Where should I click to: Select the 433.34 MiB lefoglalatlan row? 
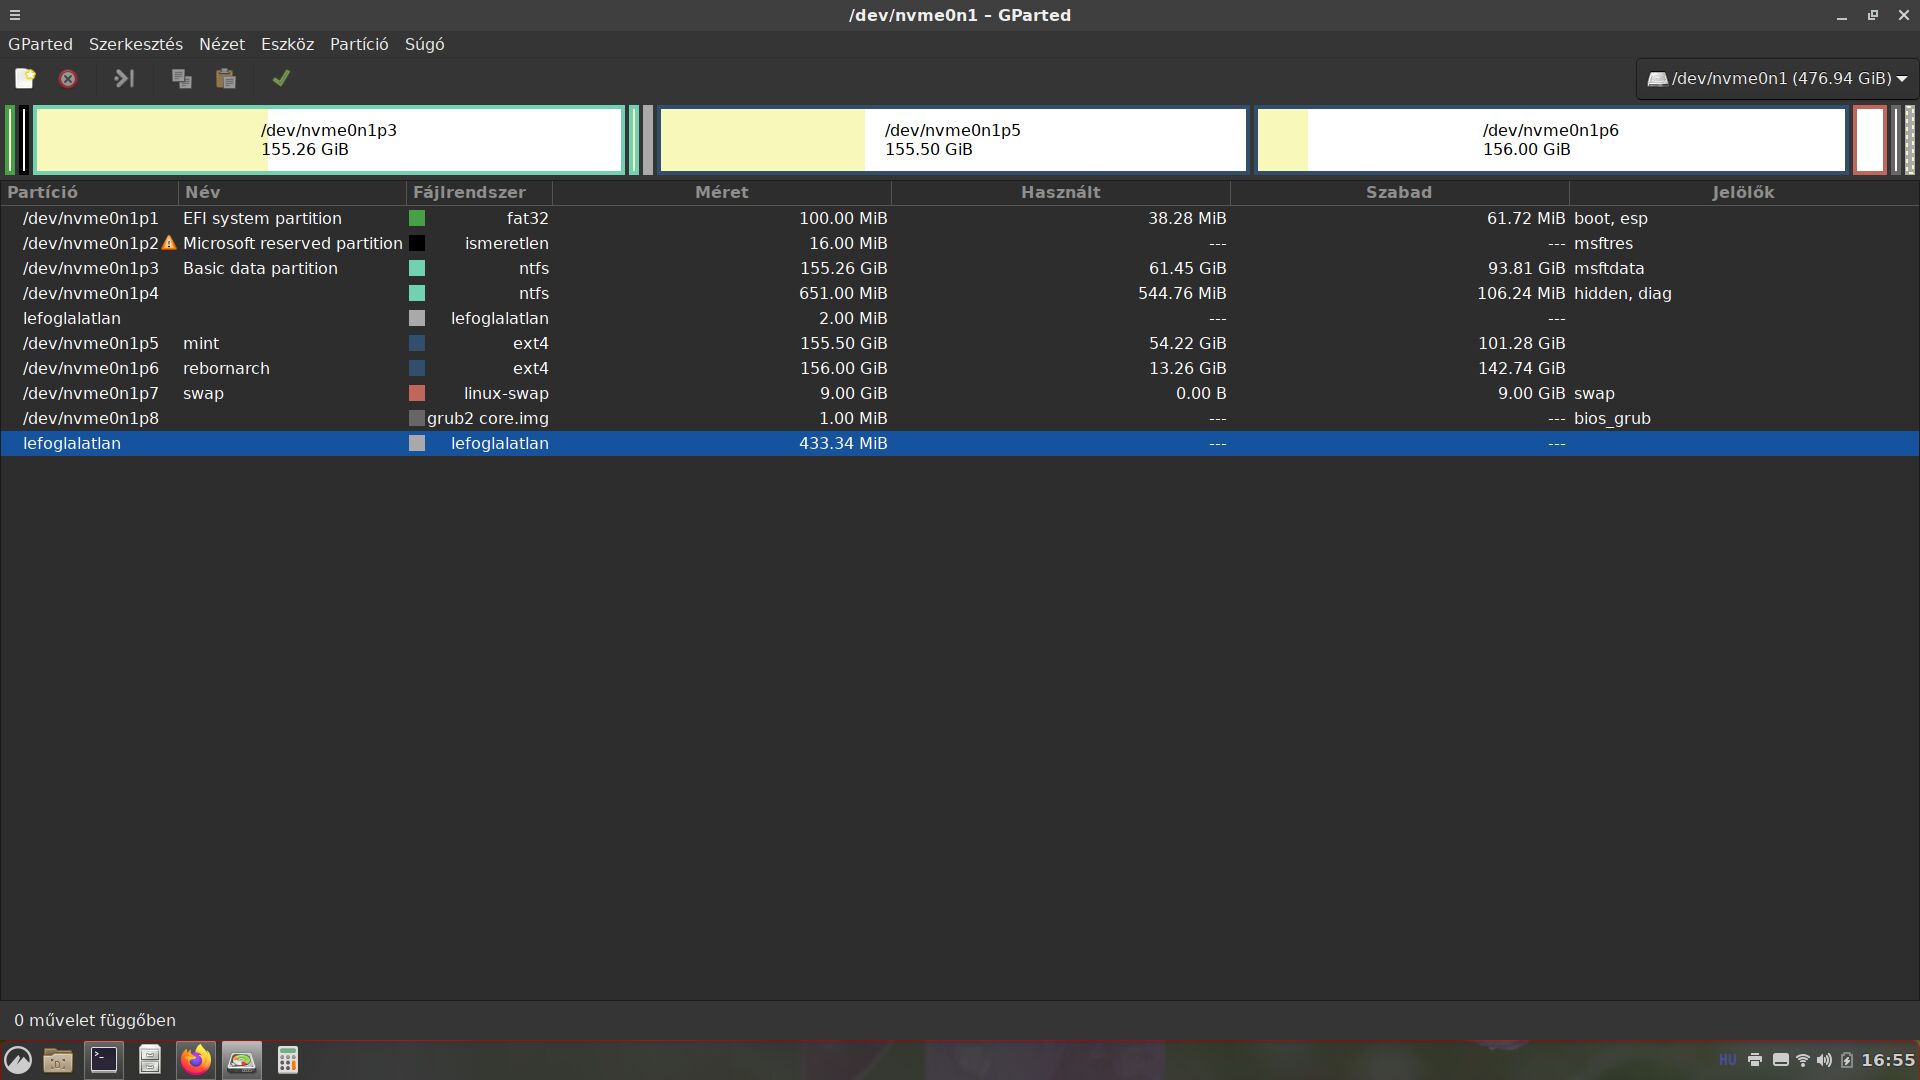(x=960, y=443)
